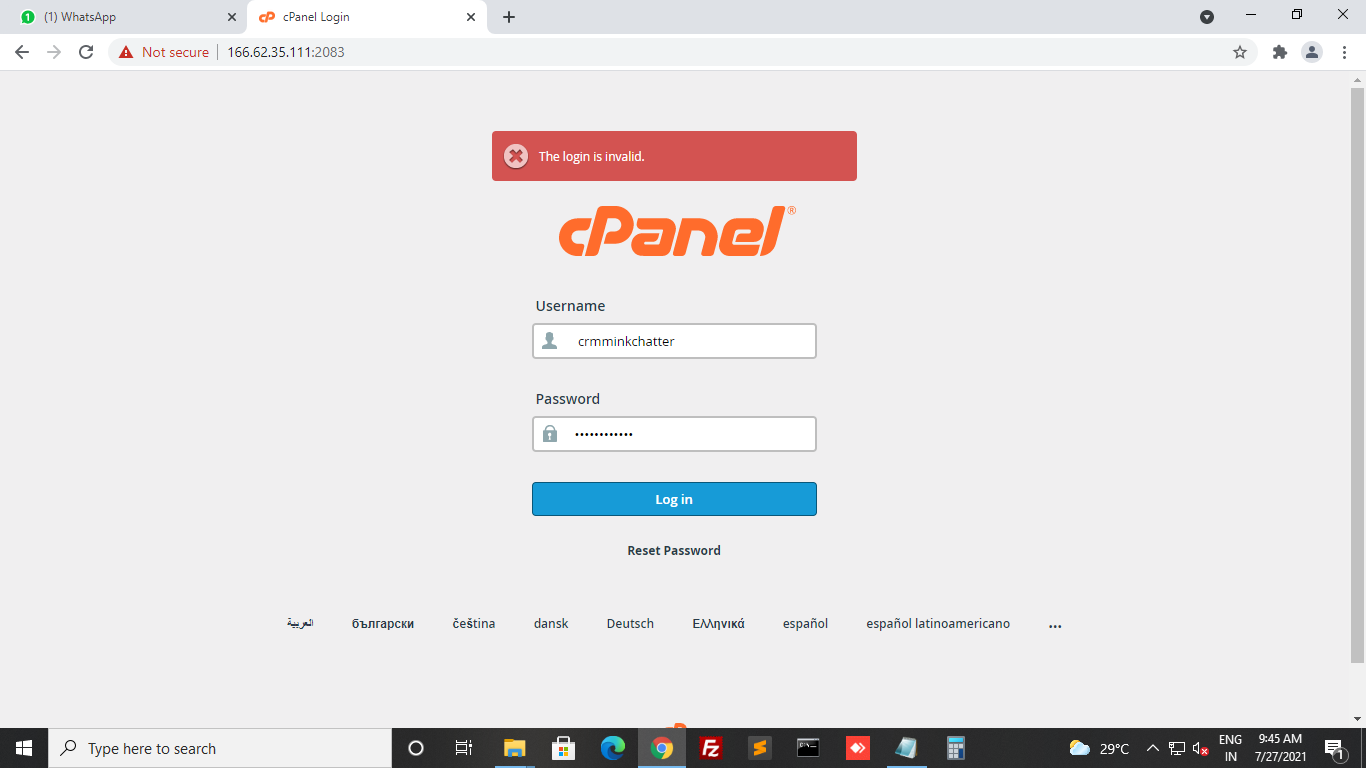Screen dimensions: 1366x768
Task: Show hidden system tray icons
Action: click(1152, 748)
